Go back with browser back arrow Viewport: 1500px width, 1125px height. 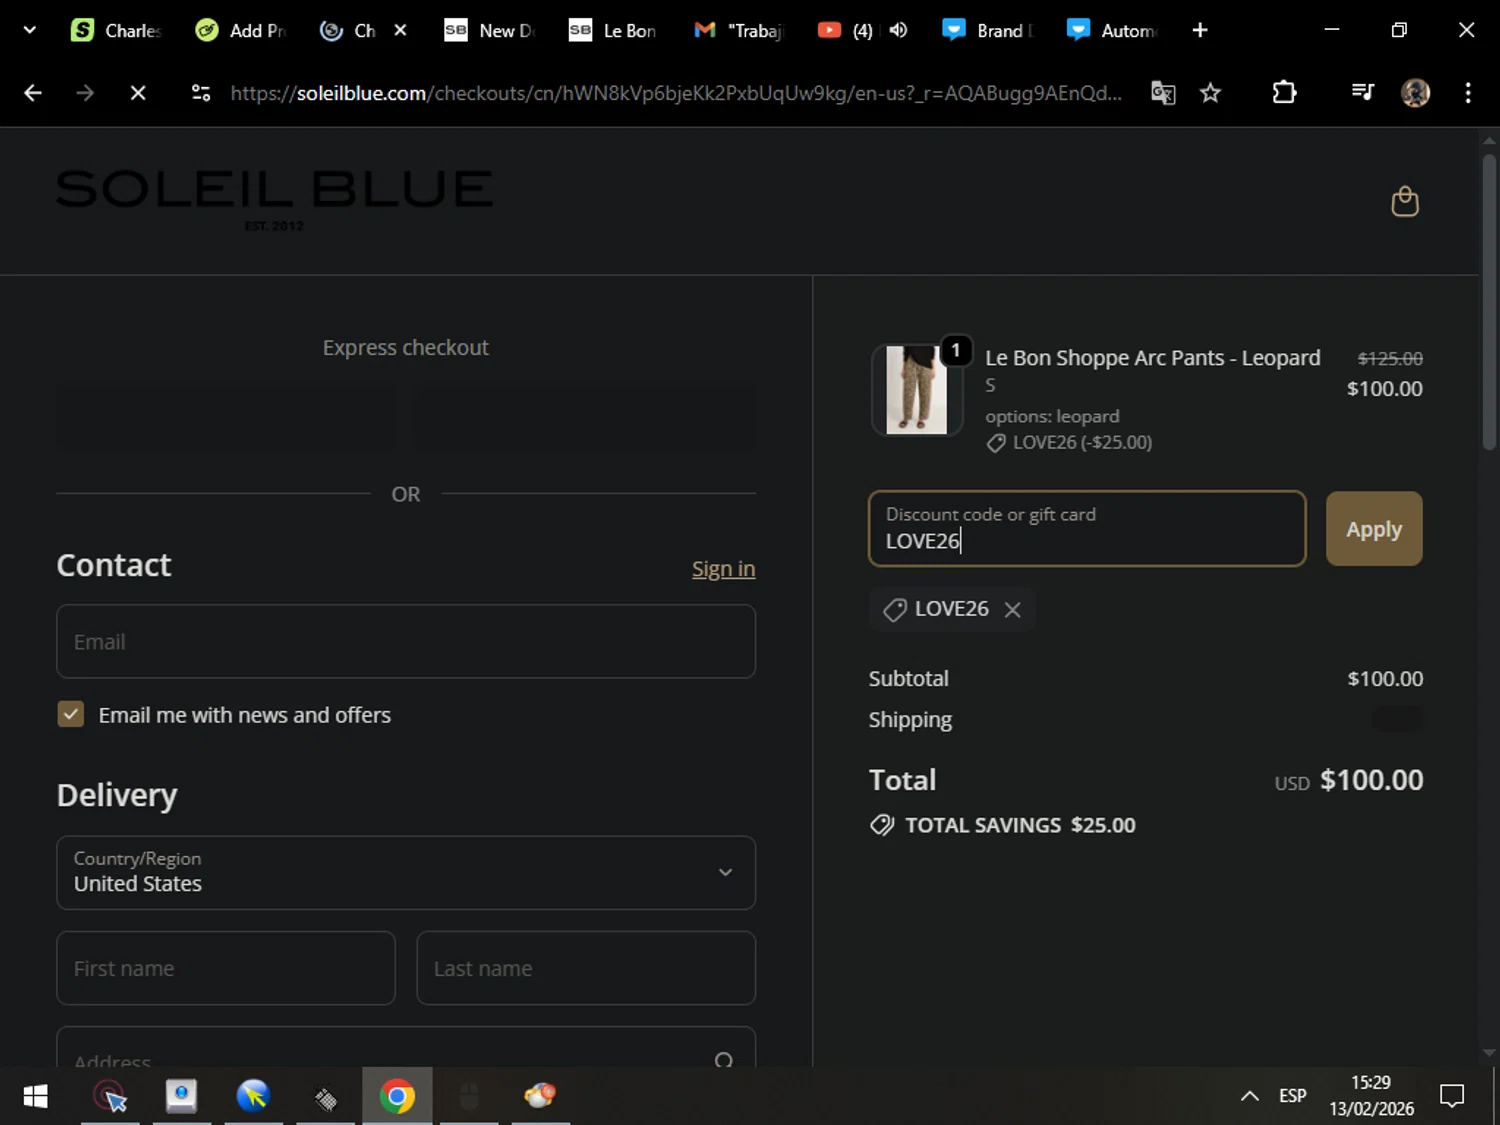(x=33, y=93)
